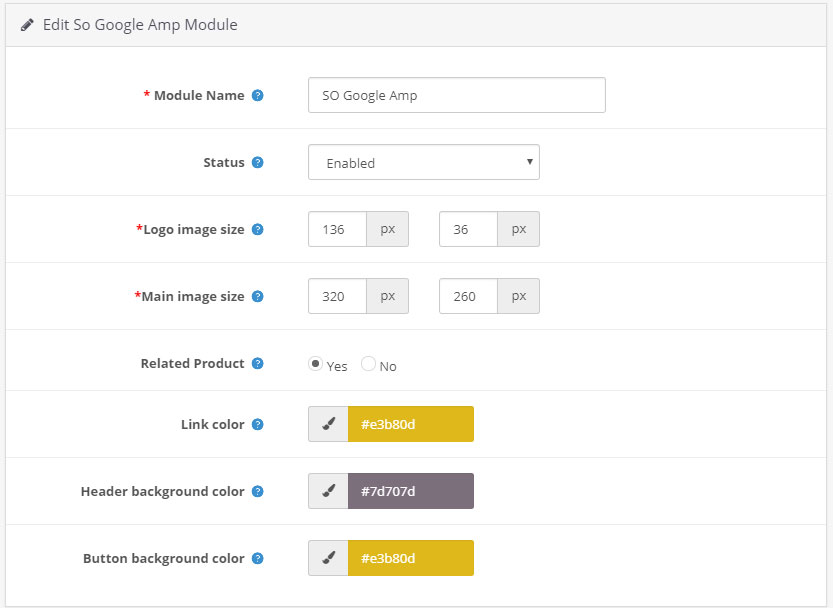The image size is (833, 608).
Task: Click the Link color paintbrush icon
Action: [x=328, y=424]
